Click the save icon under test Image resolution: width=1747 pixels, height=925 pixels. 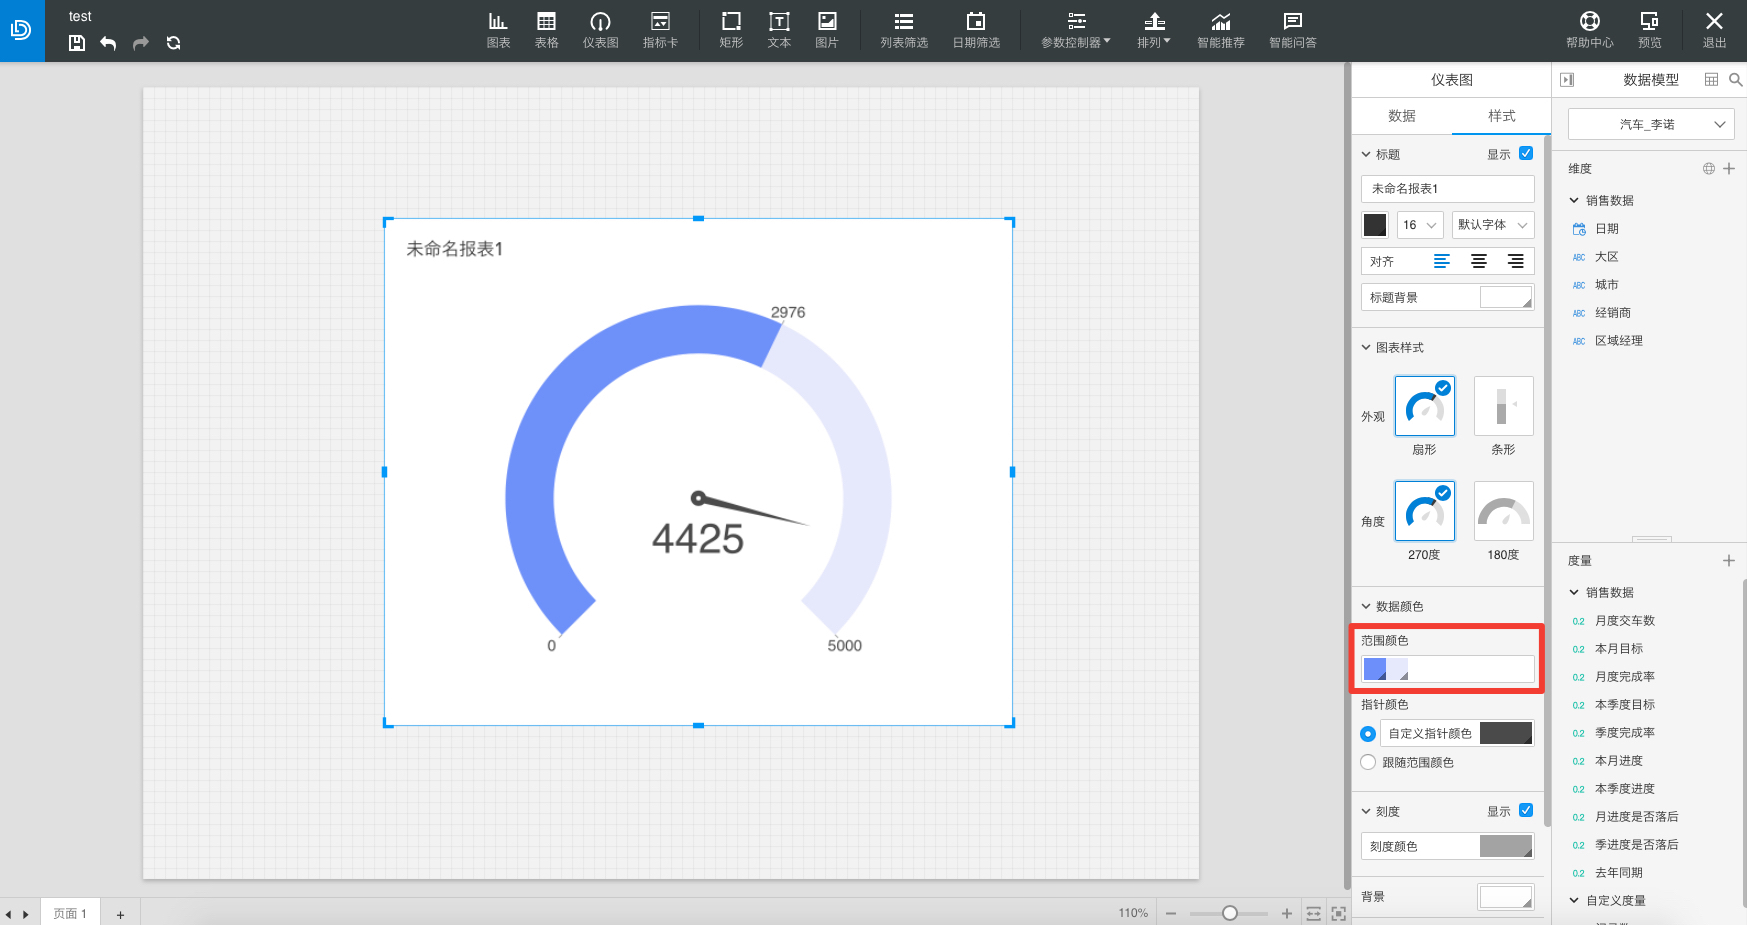(x=77, y=43)
